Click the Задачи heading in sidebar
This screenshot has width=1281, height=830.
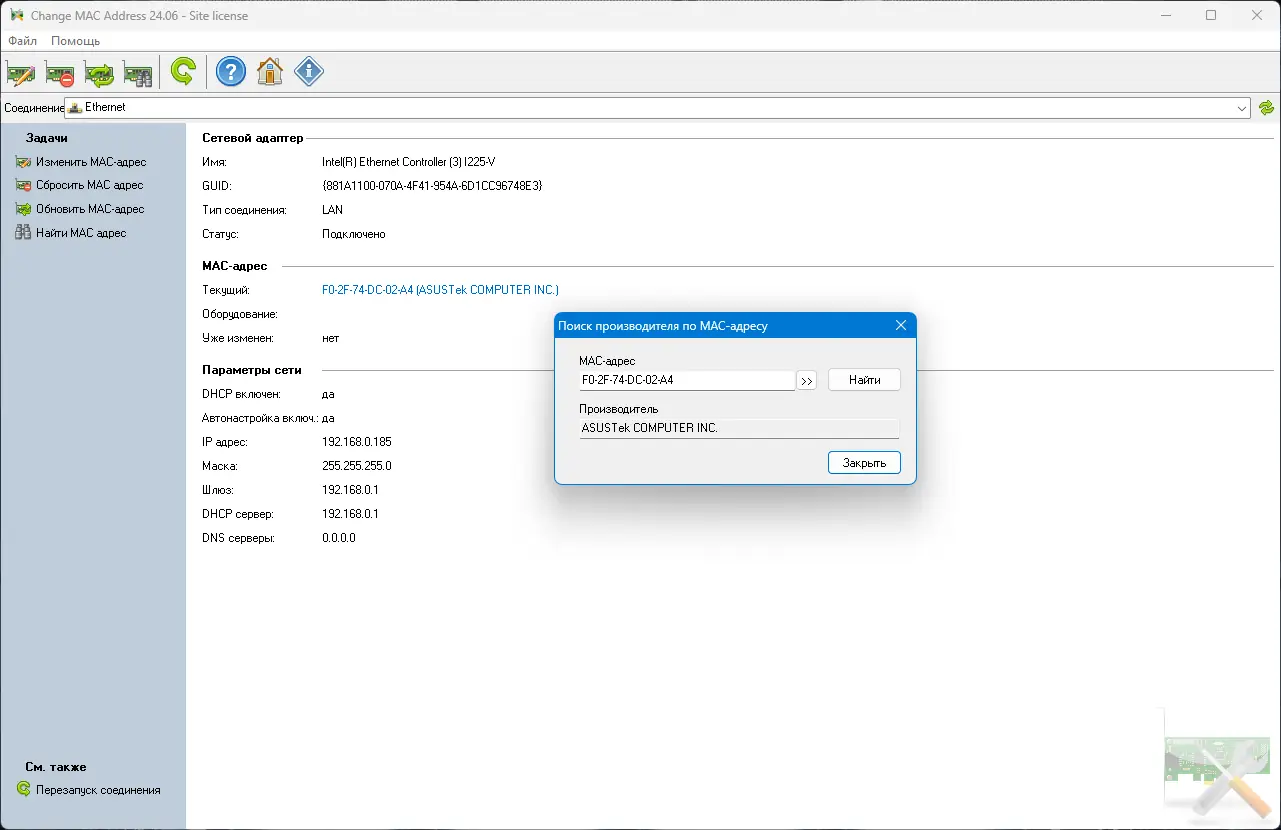[47, 138]
